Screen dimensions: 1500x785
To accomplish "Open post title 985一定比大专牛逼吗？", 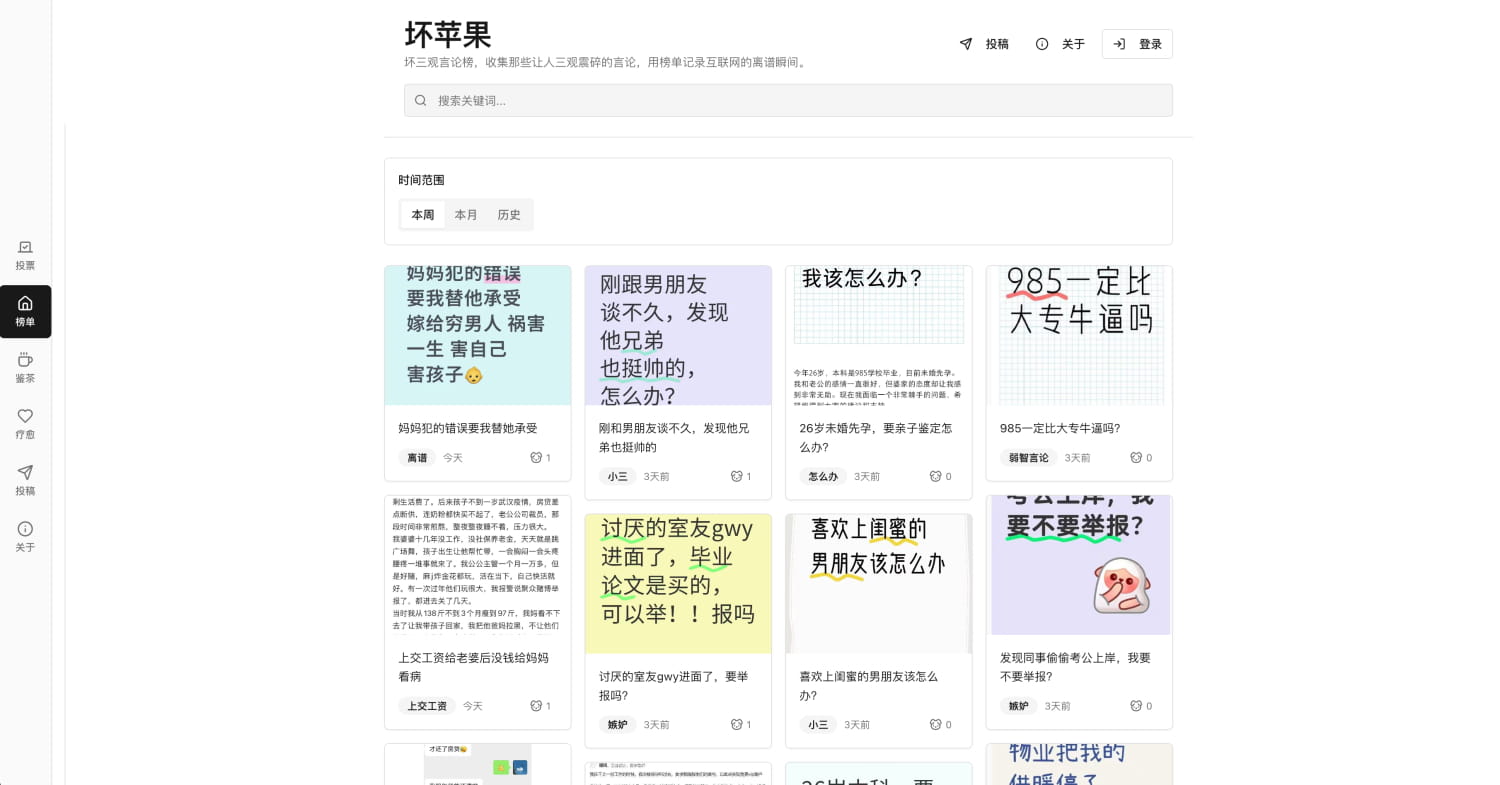I will click(x=1060, y=428).
